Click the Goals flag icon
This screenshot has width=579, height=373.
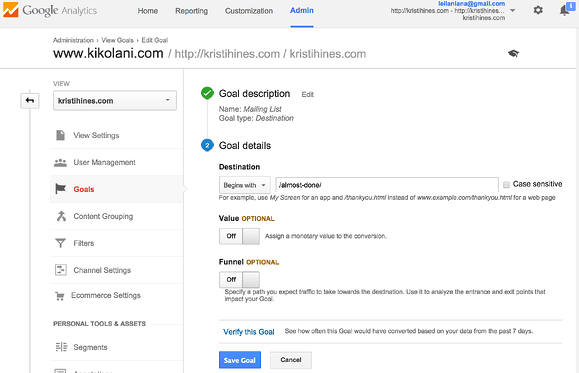pyautogui.click(x=60, y=189)
